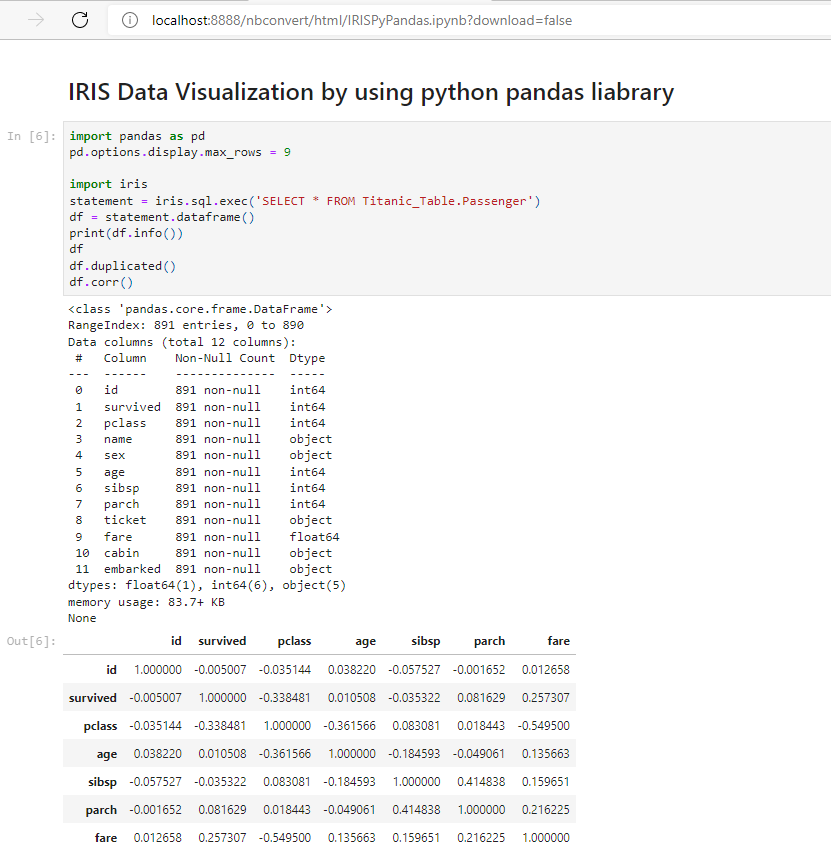
Task: Open the site information icon
Action: point(129,20)
